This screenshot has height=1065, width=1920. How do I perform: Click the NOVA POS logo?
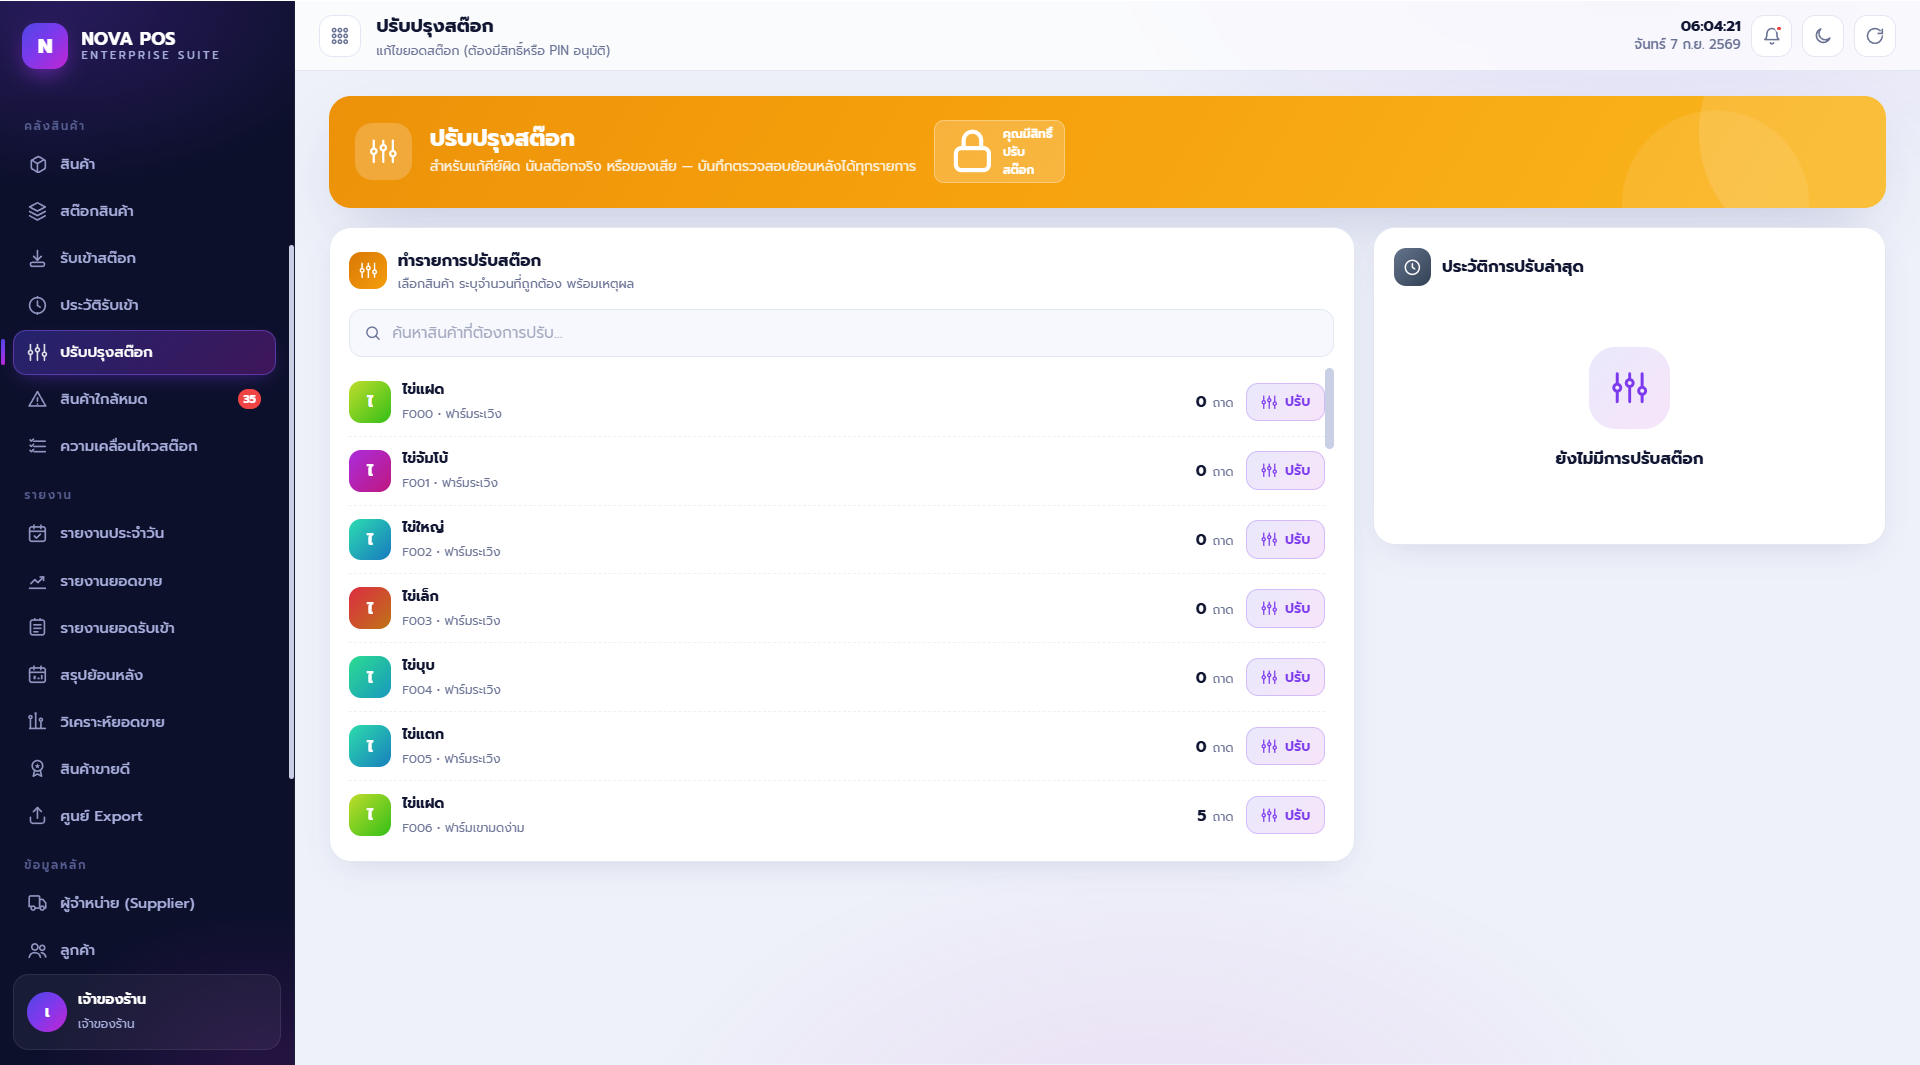coord(45,46)
